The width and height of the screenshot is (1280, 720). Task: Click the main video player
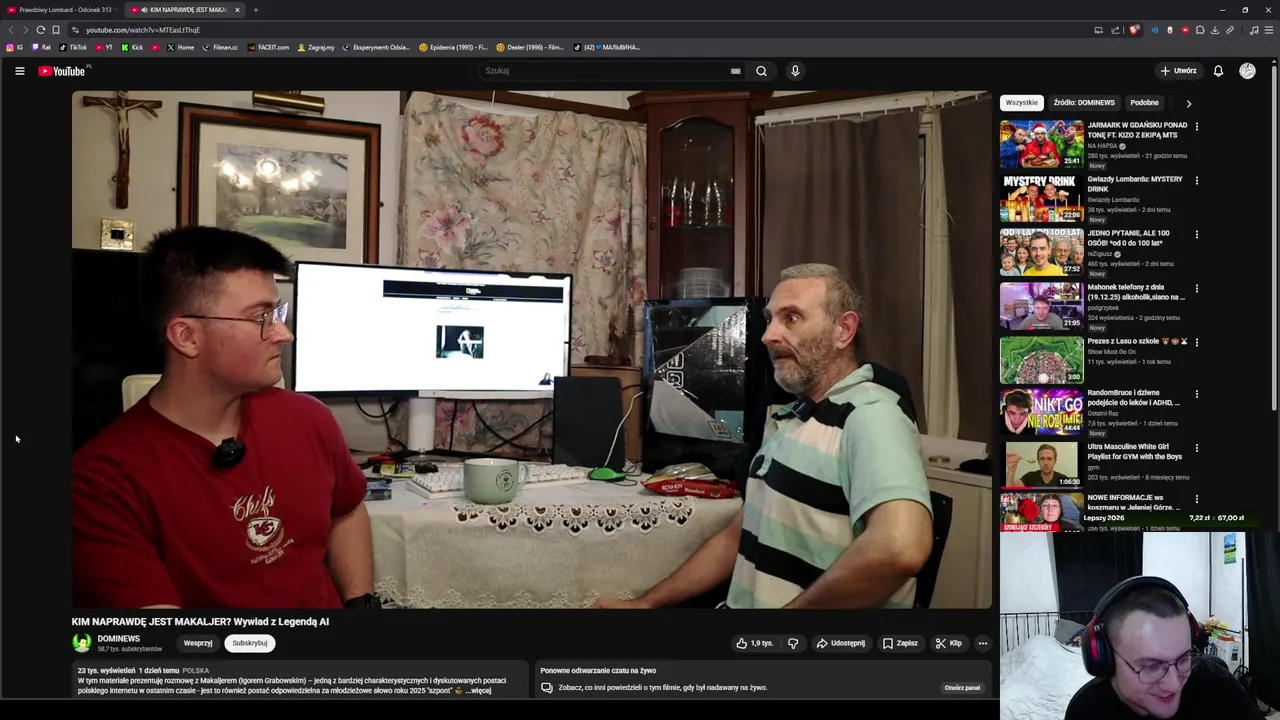click(x=532, y=350)
